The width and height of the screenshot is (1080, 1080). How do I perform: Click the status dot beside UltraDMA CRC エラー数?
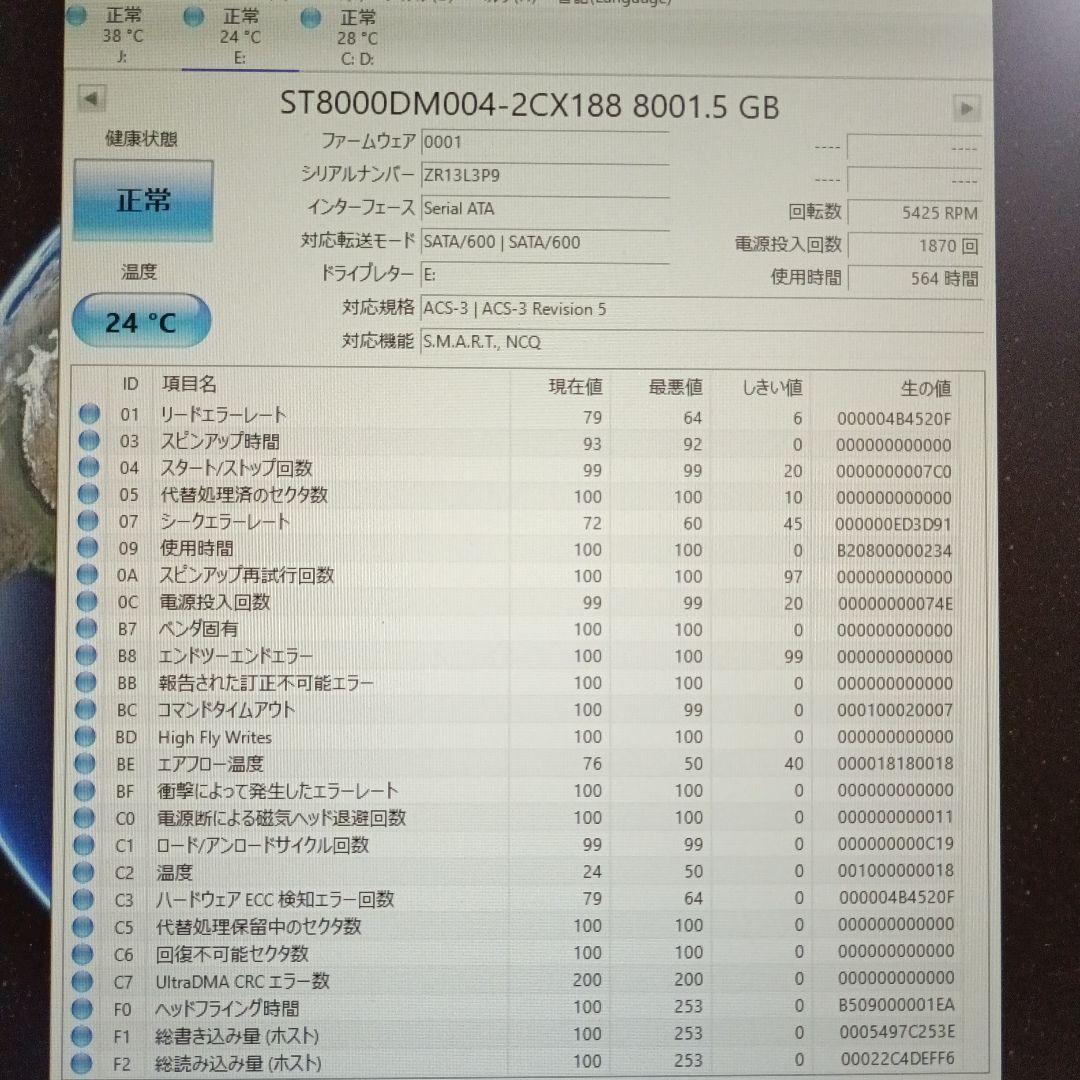[x=89, y=980]
